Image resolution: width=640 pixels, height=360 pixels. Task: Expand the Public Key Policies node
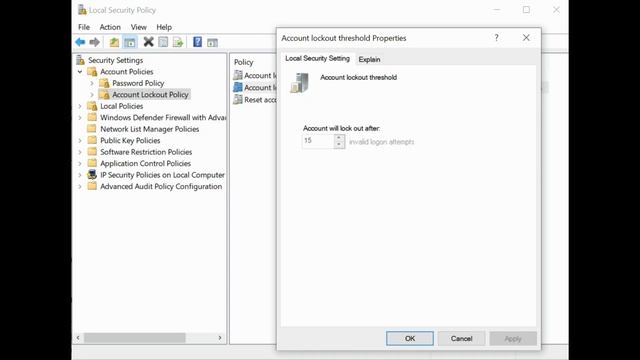tap(80, 140)
